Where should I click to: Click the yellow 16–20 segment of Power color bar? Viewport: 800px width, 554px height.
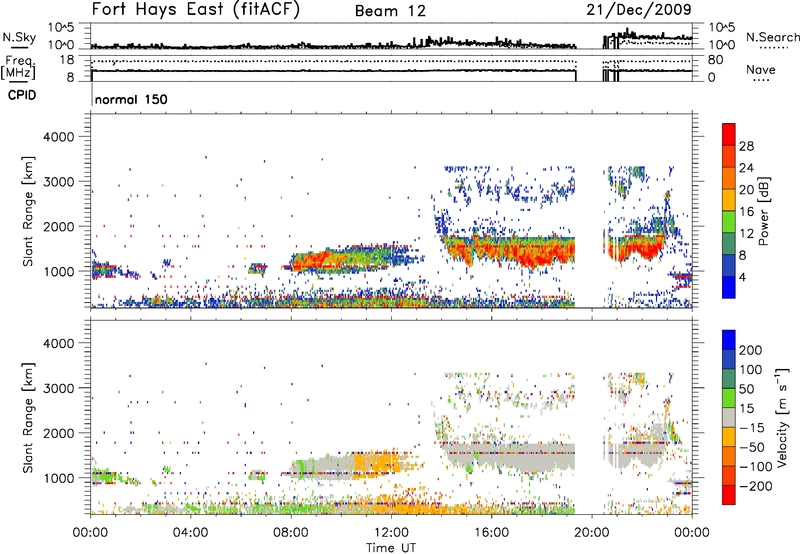pyautogui.click(x=729, y=200)
